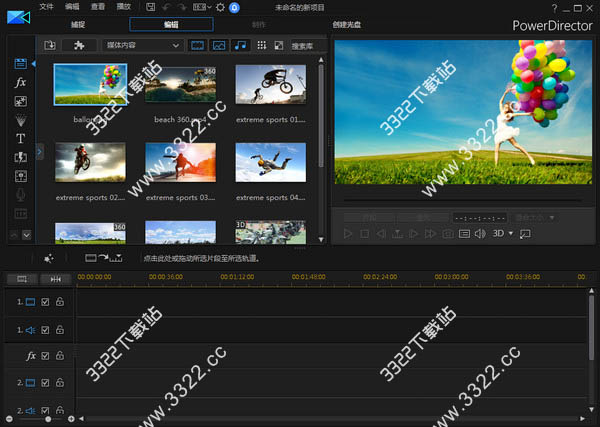Click the undo arrow in the top bar

[166, 7]
